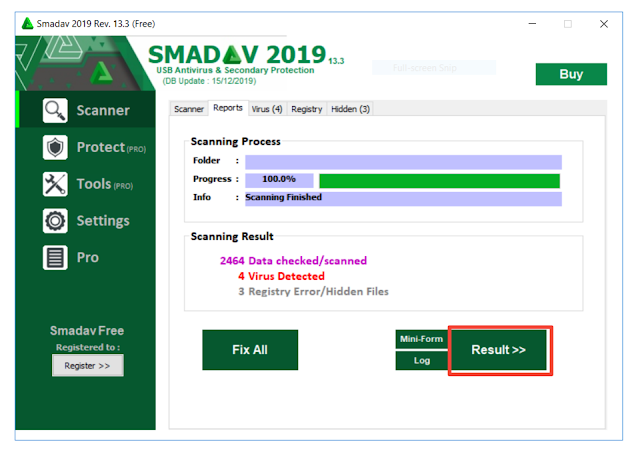This screenshot has width=640, height=454.
Task: Click the Mini-Form button
Action: pyautogui.click(x=421, y=339)
